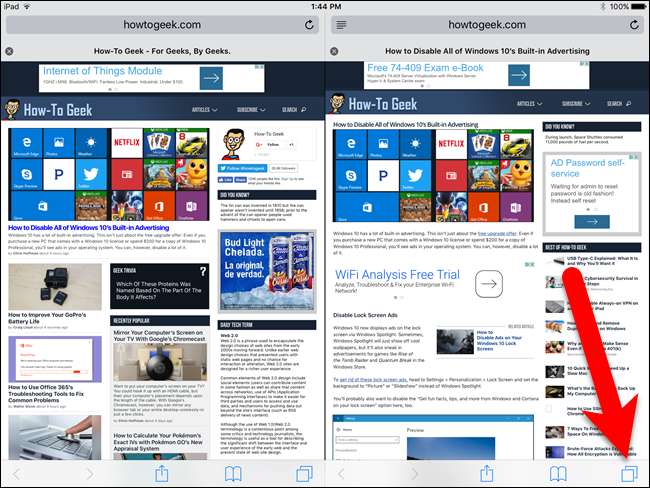Tap the Share icon in the left pane
The height and width of the screenshot is (488, 650).
pyautogui.click(x=161, y=473)
